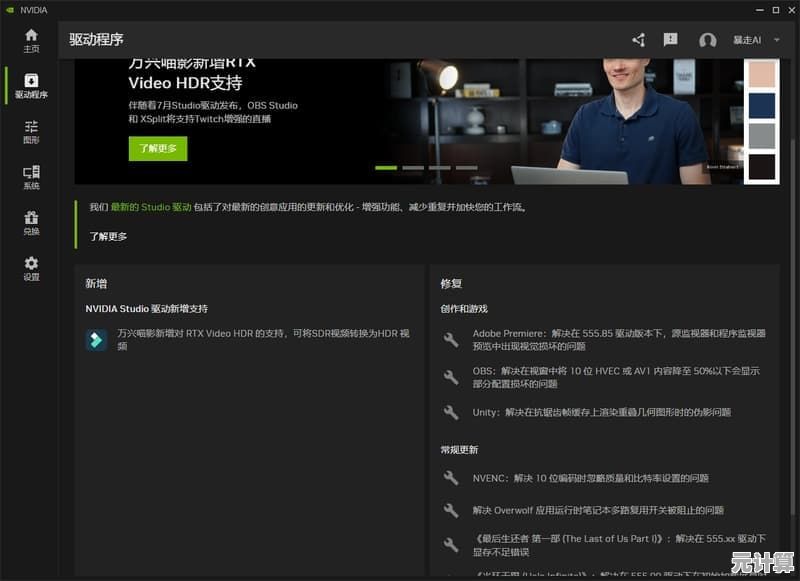Pick the navy blue color swatch in banner
Screen dimensions: 800x581
pos(761,105)
